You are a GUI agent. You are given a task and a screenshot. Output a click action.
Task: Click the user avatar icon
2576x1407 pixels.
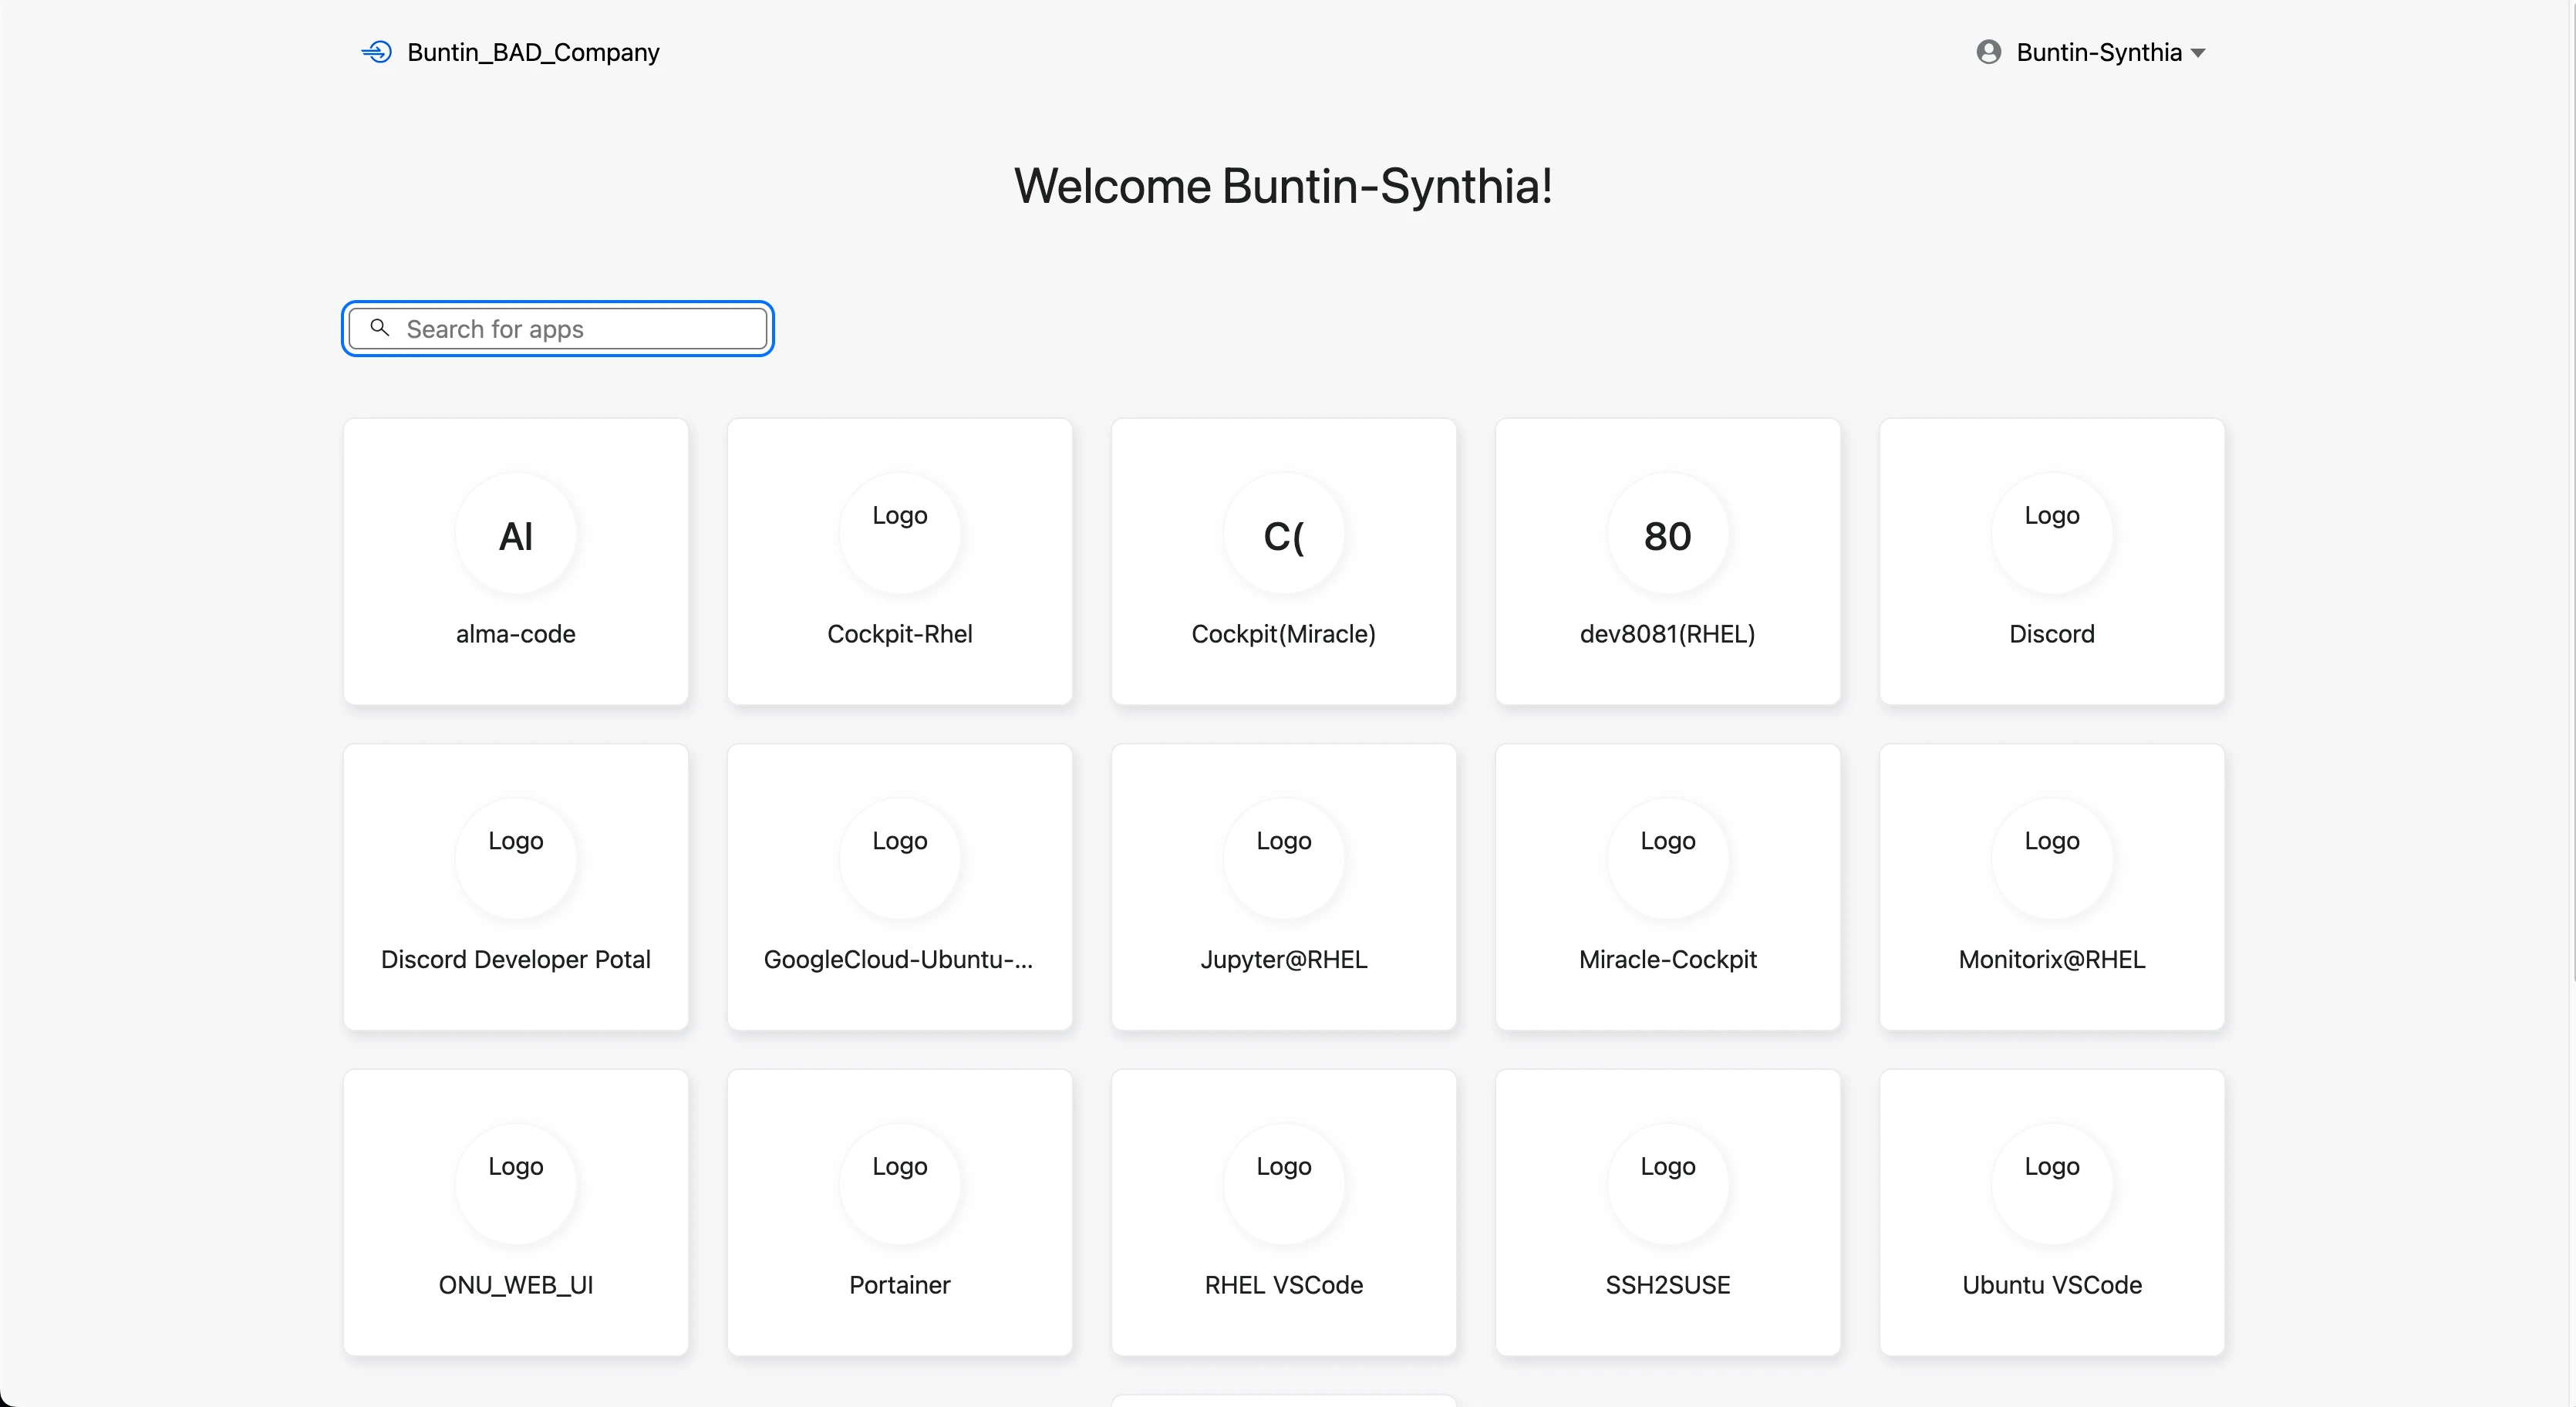(1988, 52)
